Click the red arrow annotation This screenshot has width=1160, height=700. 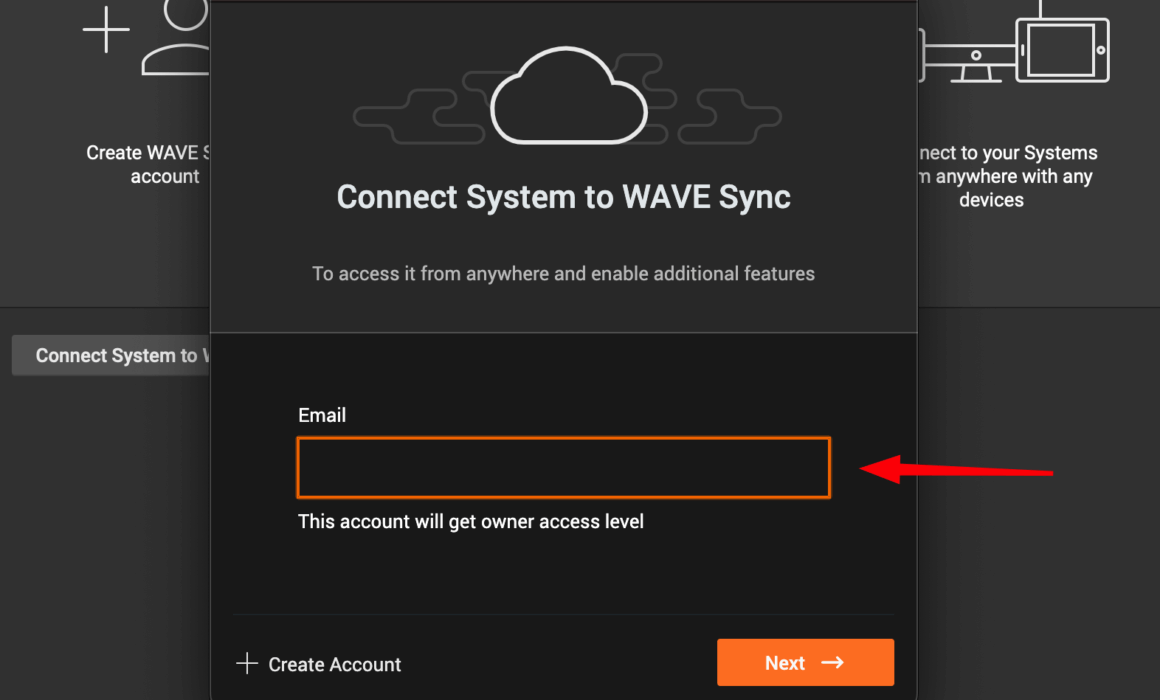(x=956, y=469)
